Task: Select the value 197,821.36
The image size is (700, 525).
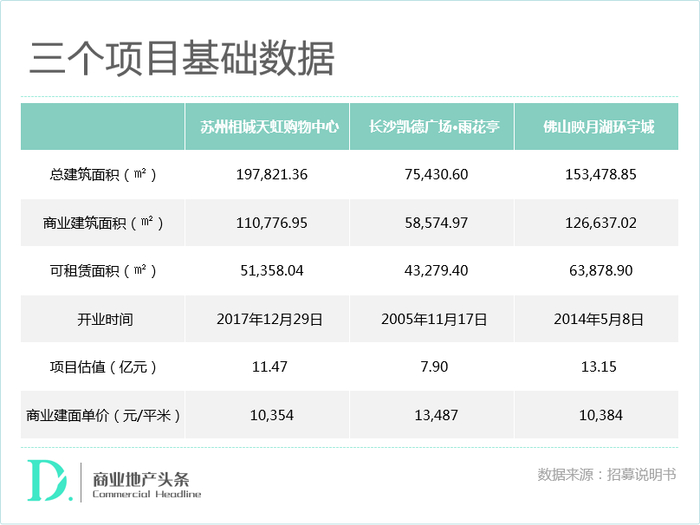Action: tap(271, 174)
